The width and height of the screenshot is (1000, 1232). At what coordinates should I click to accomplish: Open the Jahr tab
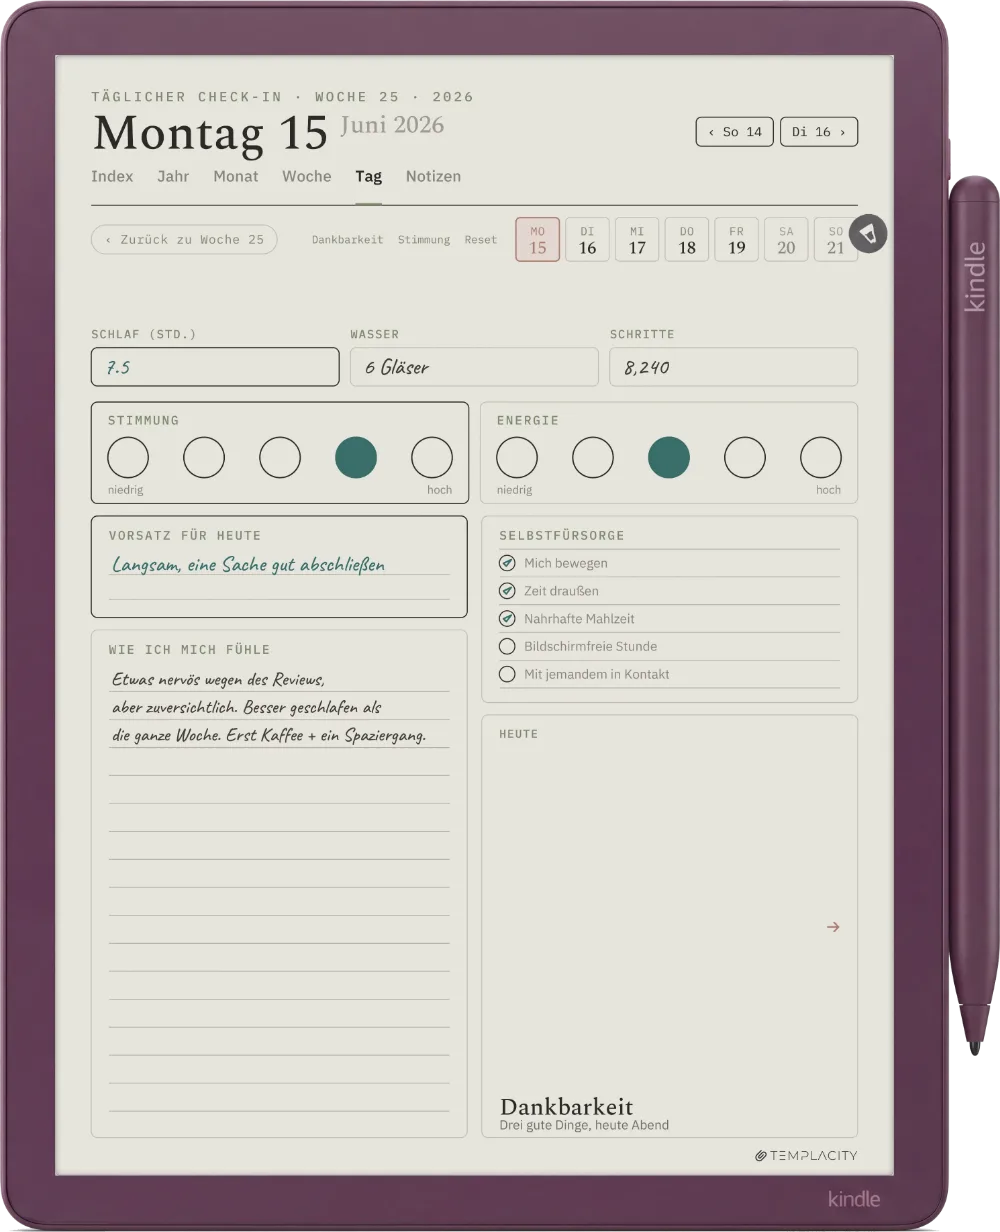[x=173, y=176]
